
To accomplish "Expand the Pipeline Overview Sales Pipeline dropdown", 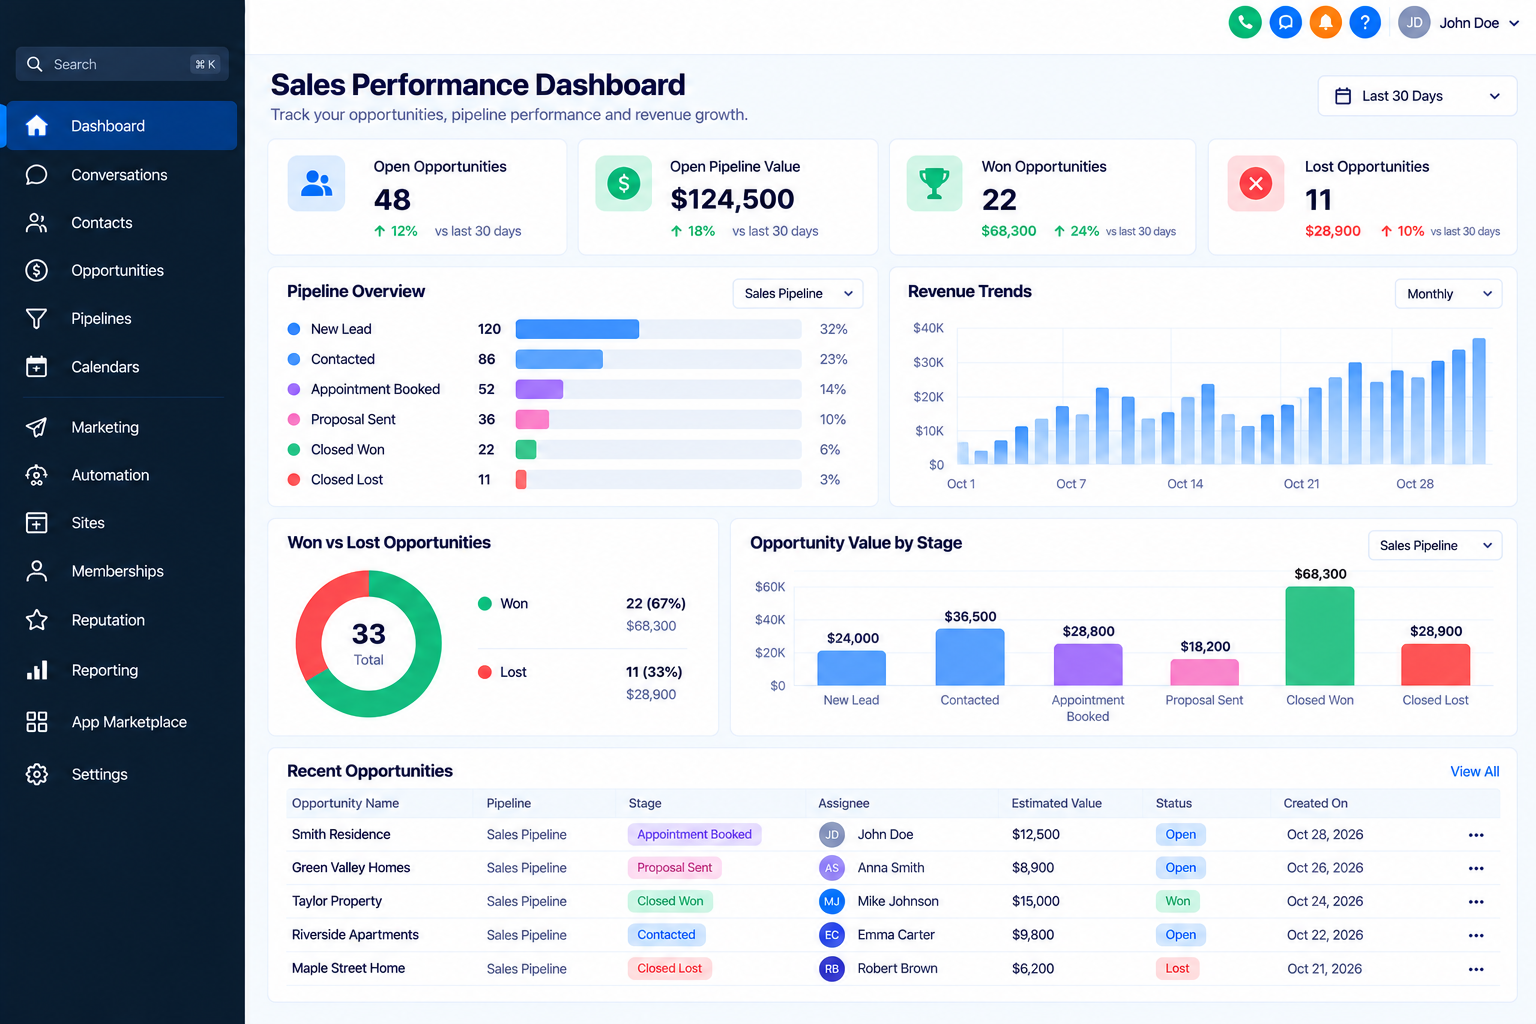I will (798, 293).
